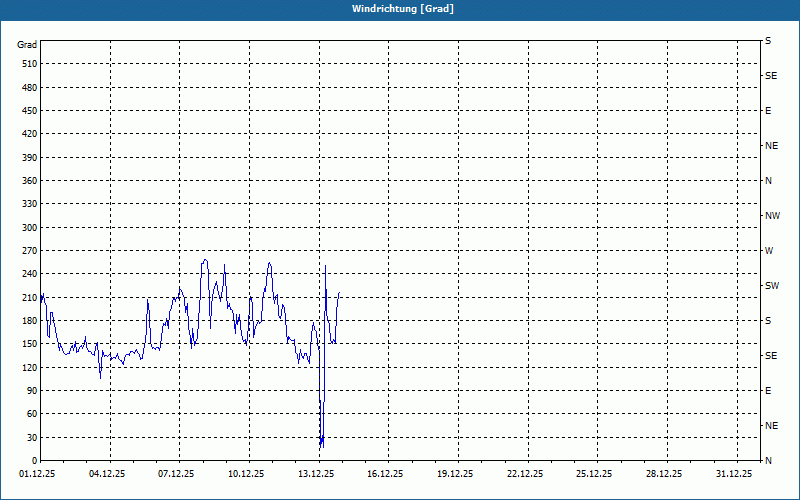This screenshot has width=800, height=500.
Task: Select the y-axis value "30"
Action: click(x=32, y=437)
